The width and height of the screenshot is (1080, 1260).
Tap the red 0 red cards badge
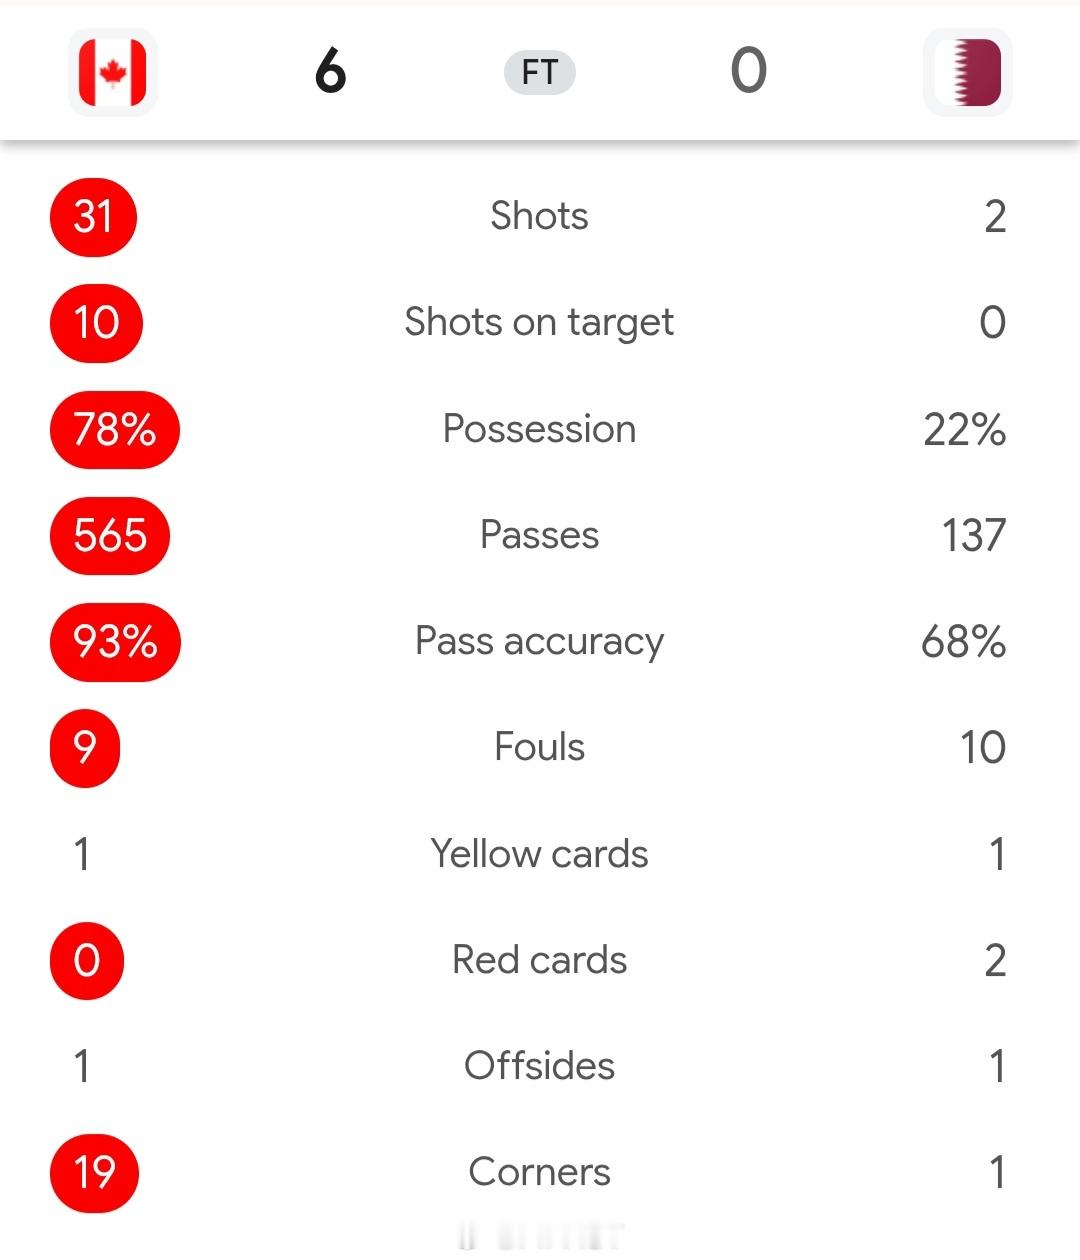(87, 961)
